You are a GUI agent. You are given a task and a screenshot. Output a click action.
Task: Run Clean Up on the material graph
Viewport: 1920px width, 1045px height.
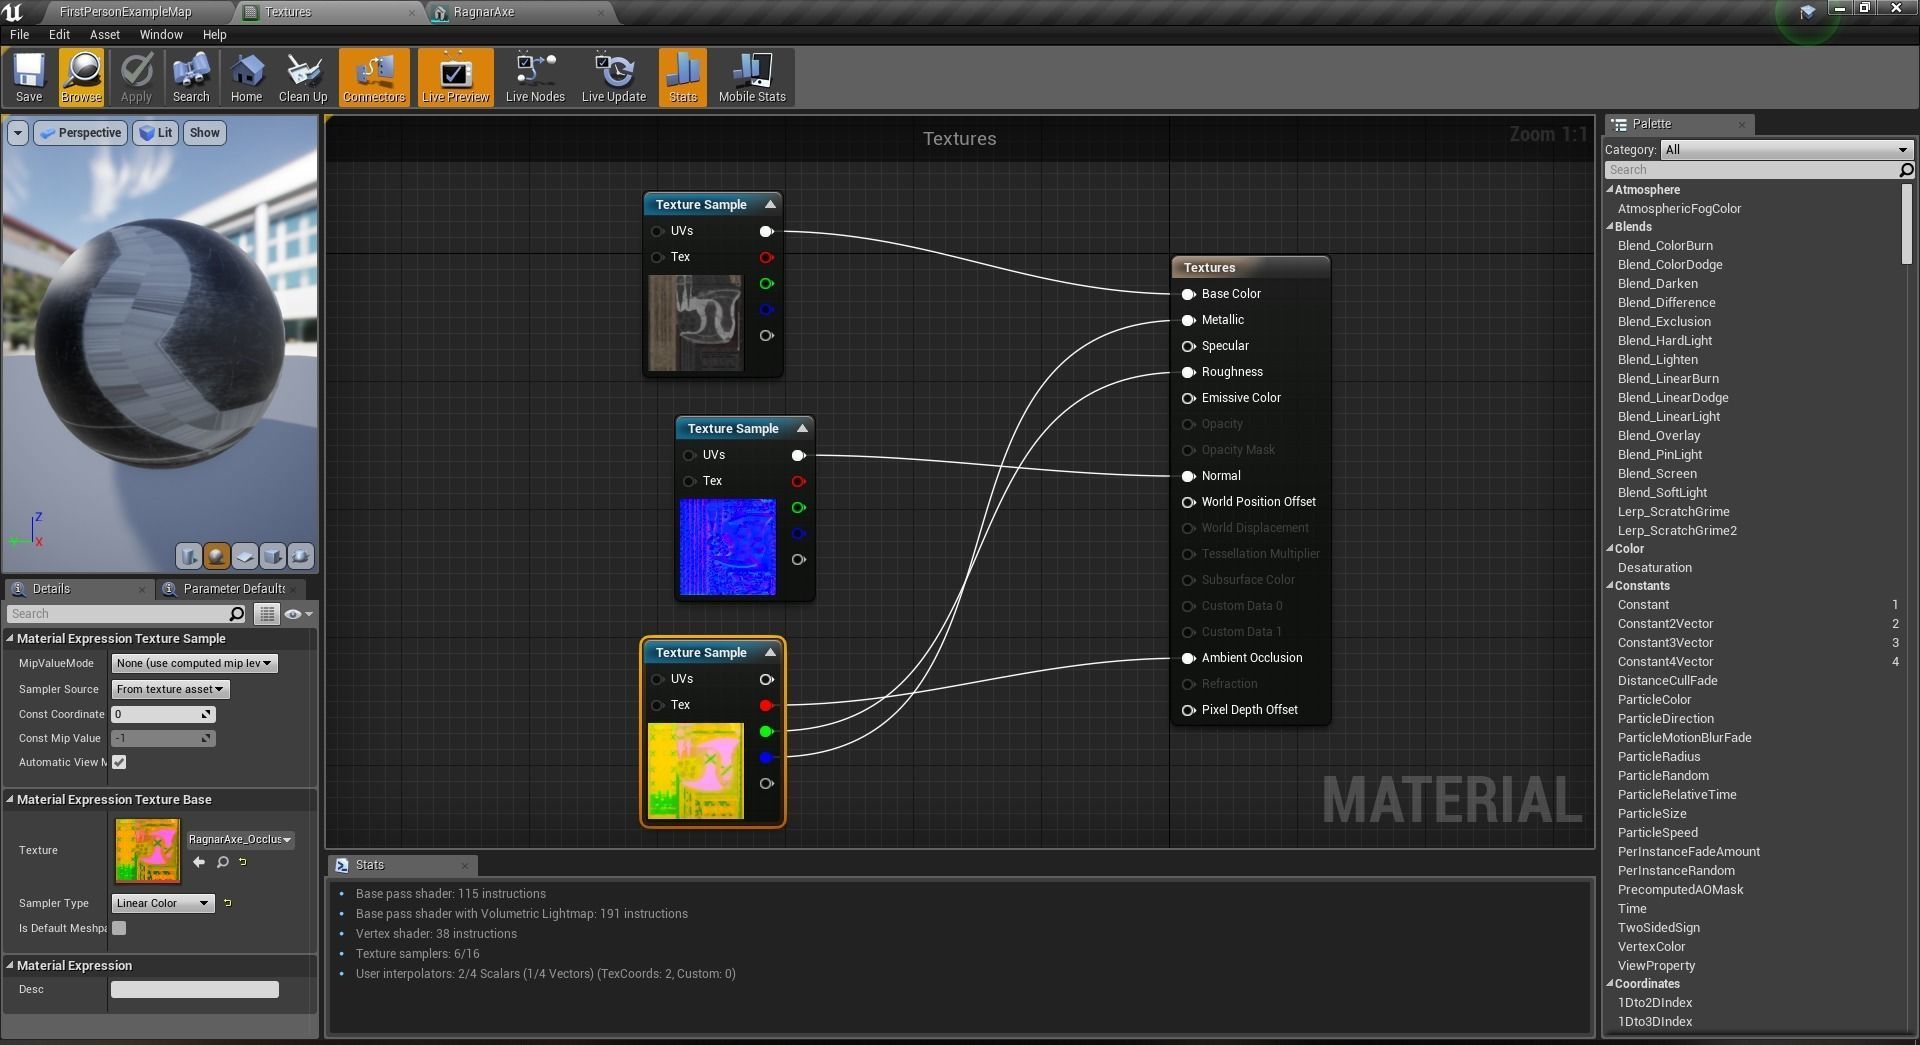tap(303, 77)
